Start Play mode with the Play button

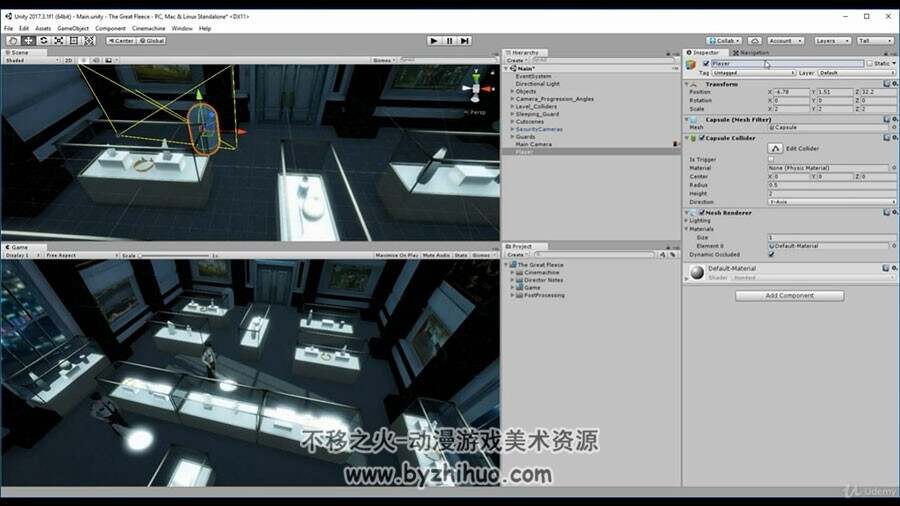434,41
